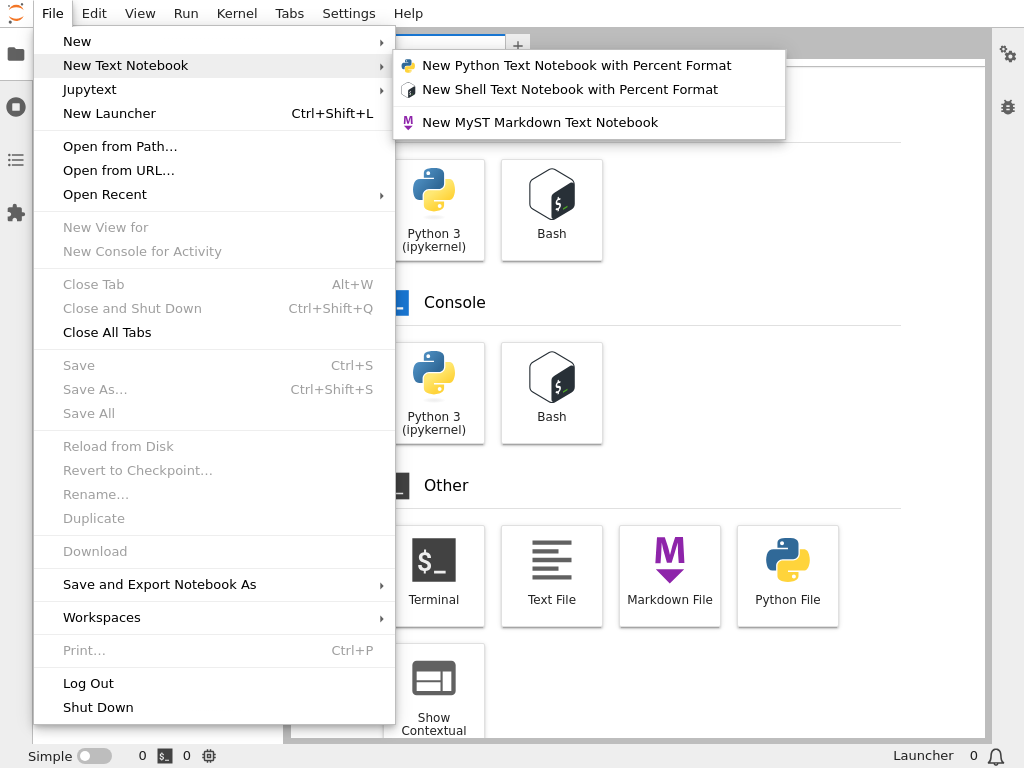Image resolution: width=1024 pixels, height=768 pixels.
Task: Create a new Text File from launcher
Action: [x=552, y=576]
